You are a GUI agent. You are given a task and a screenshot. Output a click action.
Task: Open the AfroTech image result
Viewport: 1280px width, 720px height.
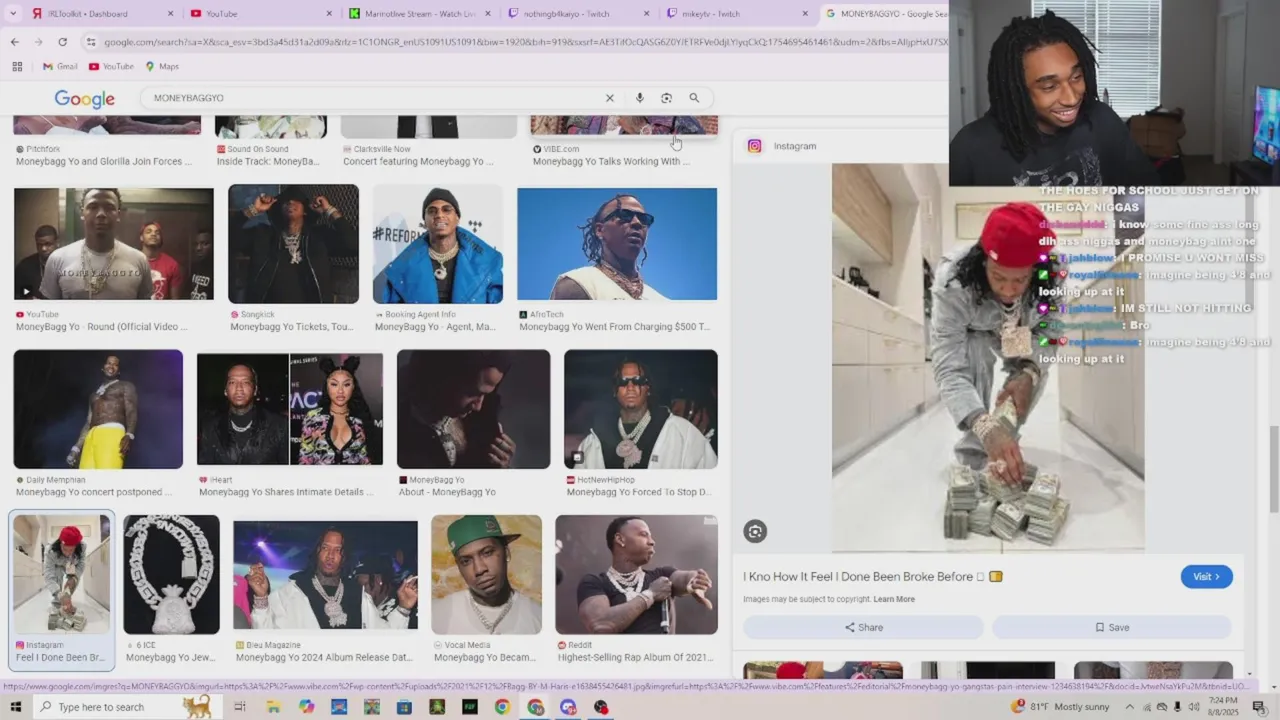pos(617,244)
